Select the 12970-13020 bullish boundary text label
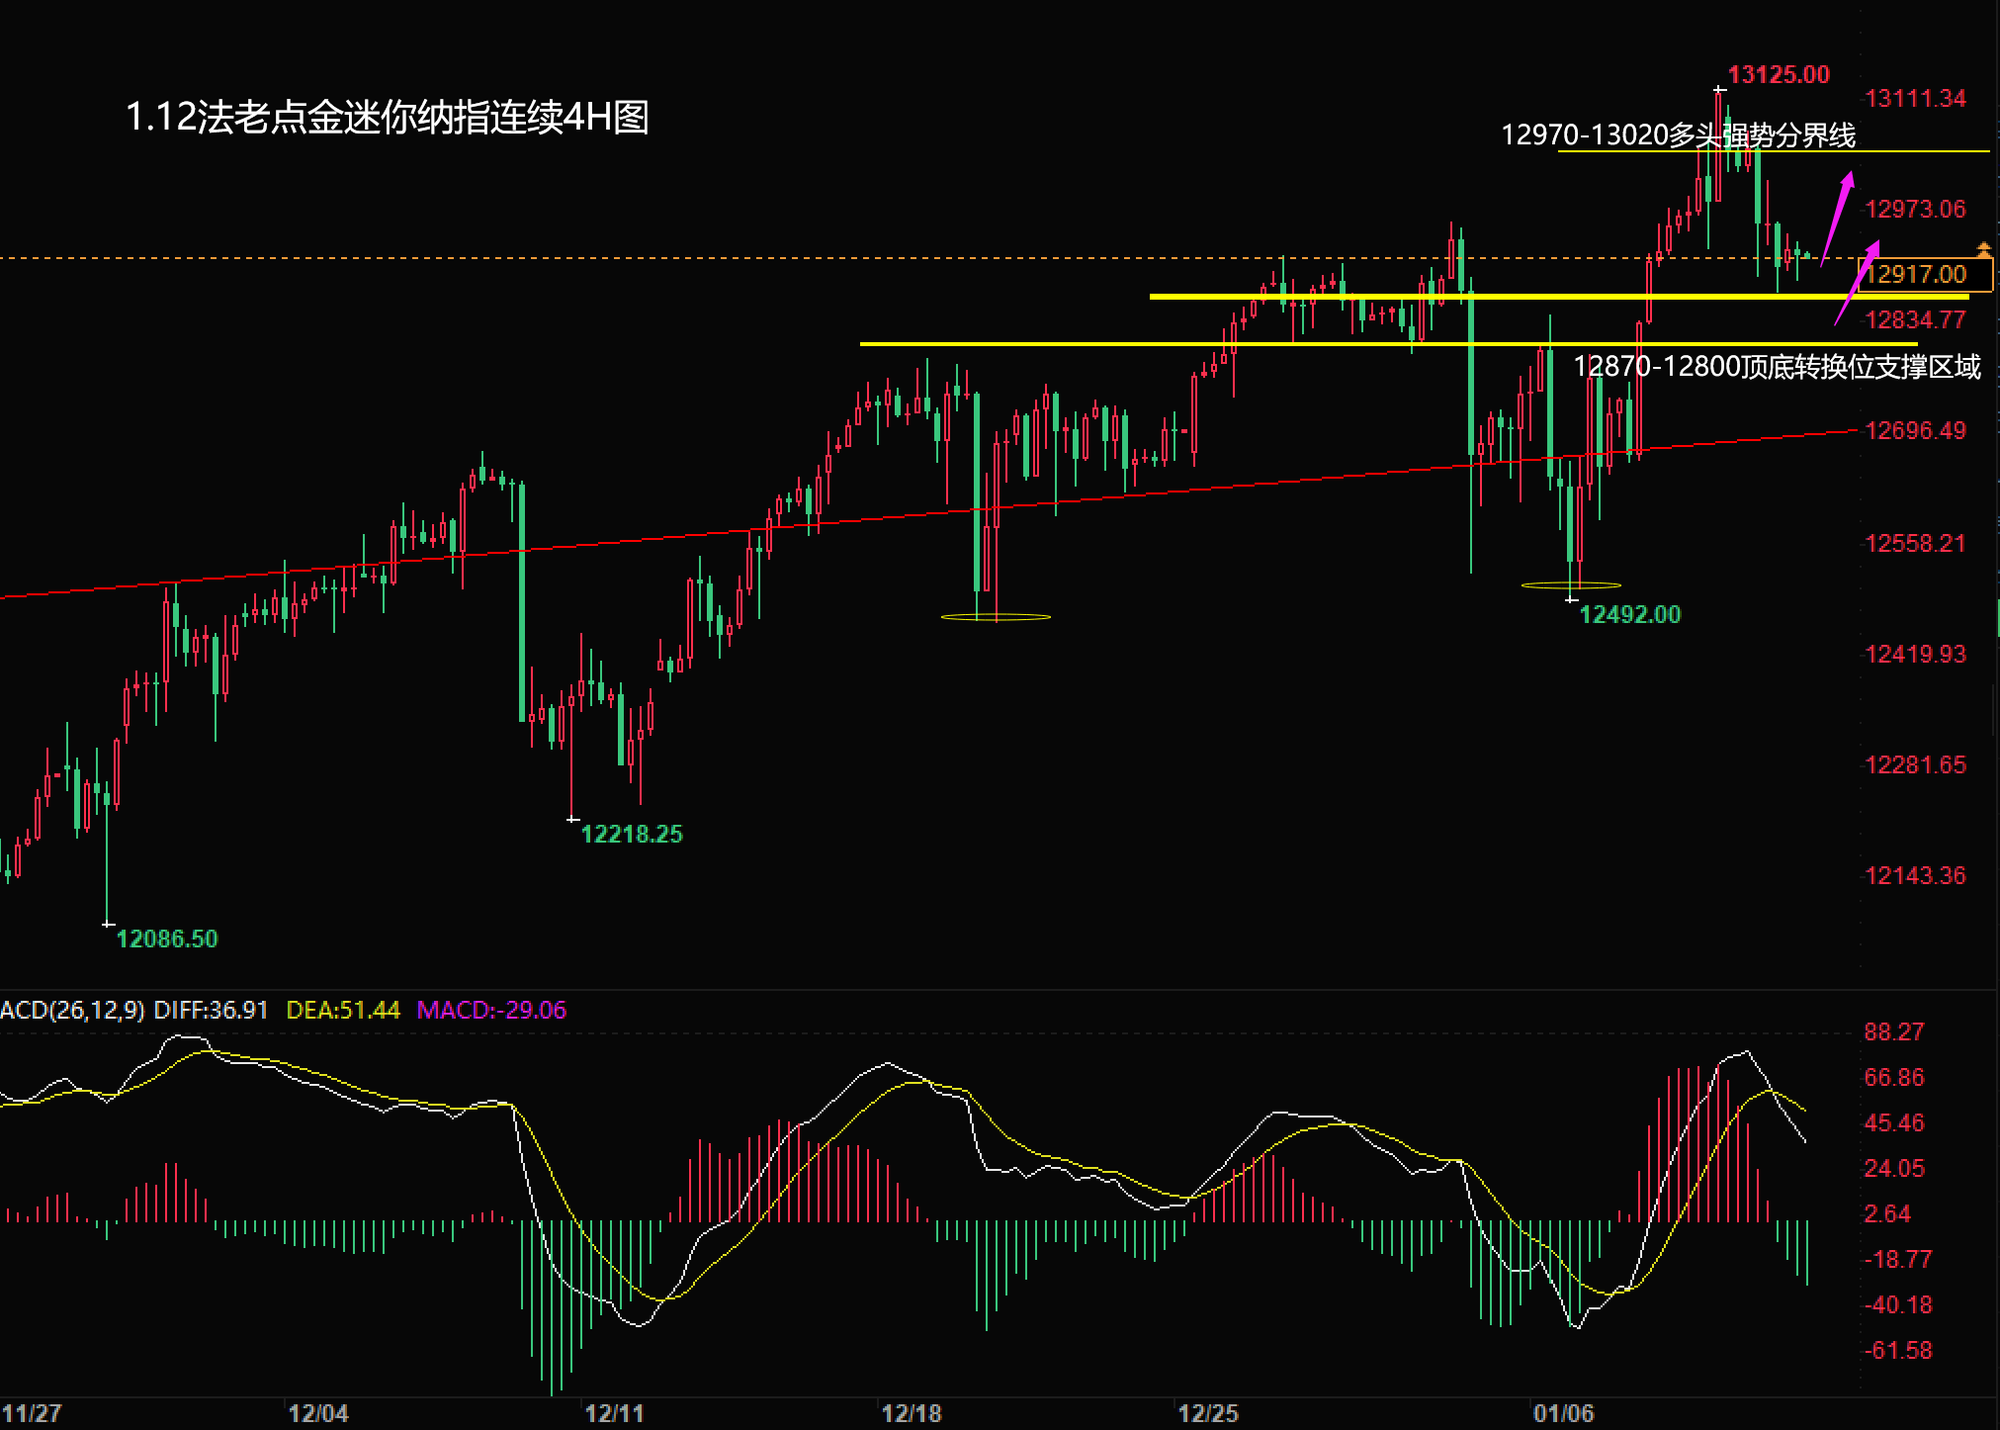This screenshot has width=2000, height=1430. click(1678, 135)
